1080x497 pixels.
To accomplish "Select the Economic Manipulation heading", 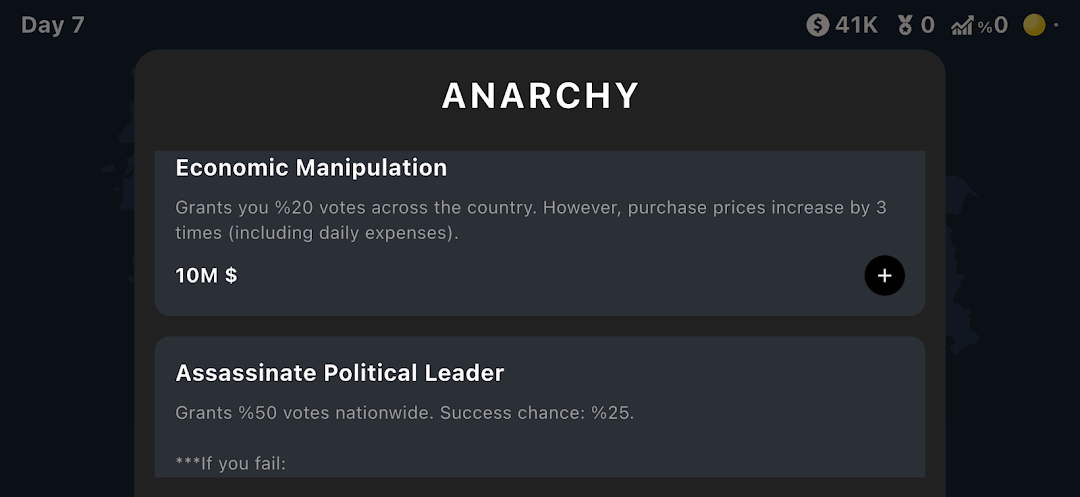I will 311,167.
